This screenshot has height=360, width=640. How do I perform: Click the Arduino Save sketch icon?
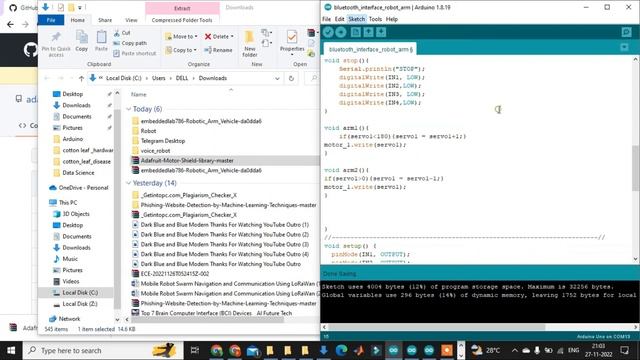(x=381, y=32)
